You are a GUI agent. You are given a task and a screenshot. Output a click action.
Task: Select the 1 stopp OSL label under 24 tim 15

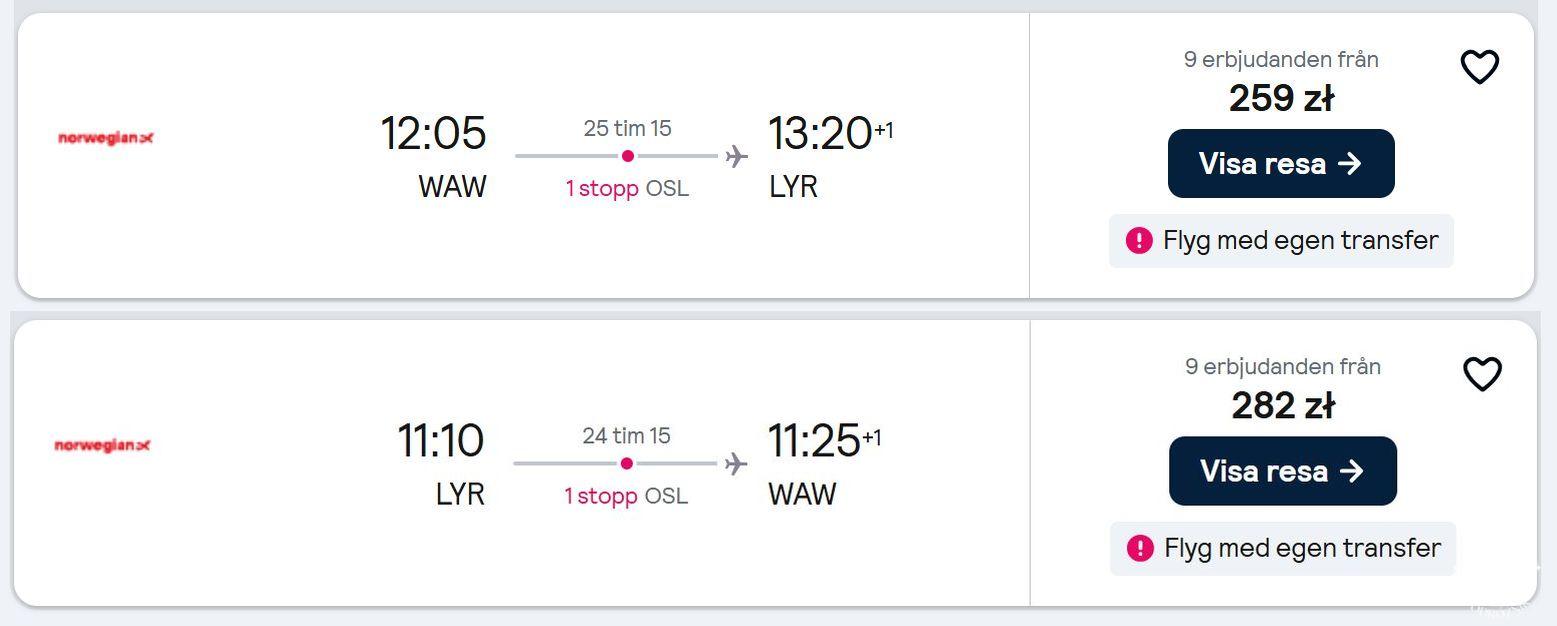click(x=626, y=496)
